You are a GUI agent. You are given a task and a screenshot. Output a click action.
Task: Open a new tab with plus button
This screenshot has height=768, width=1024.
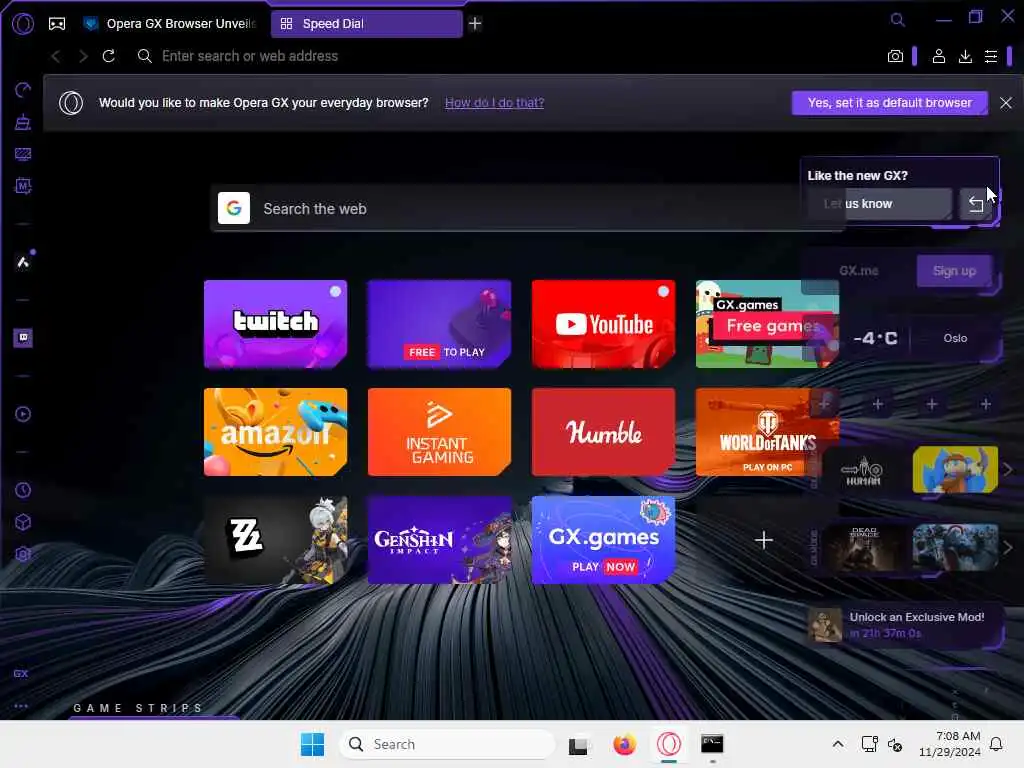[475, 24]
